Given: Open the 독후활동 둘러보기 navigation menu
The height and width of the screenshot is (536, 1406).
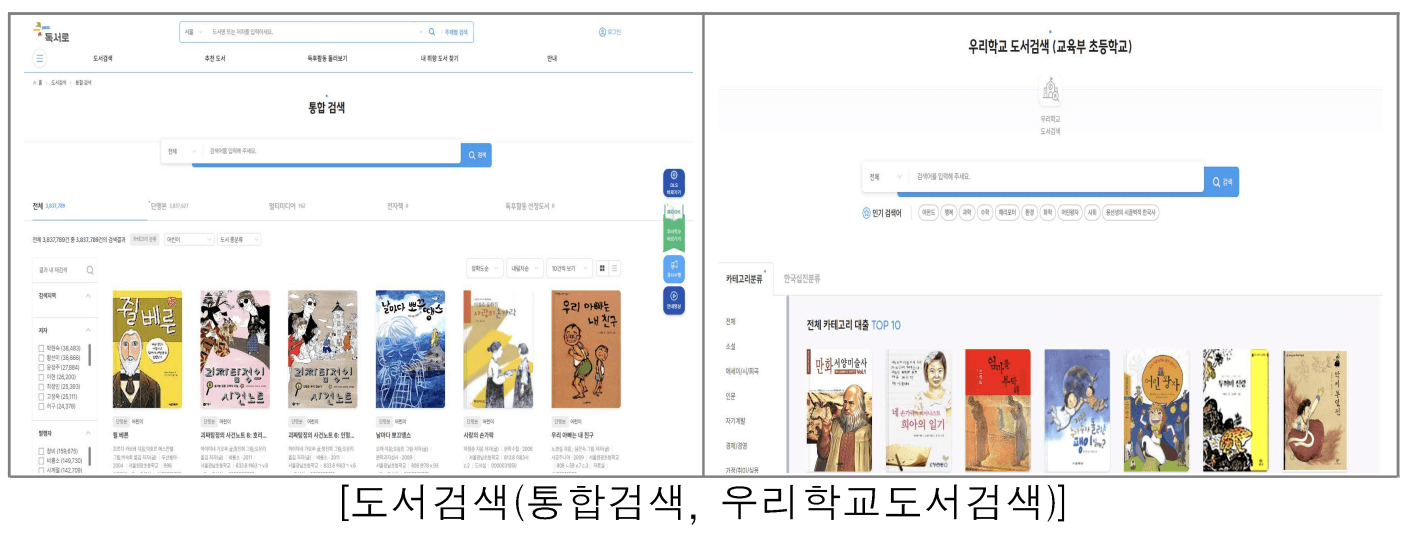Looking at the screenshot, I should [x=328, y=58].
